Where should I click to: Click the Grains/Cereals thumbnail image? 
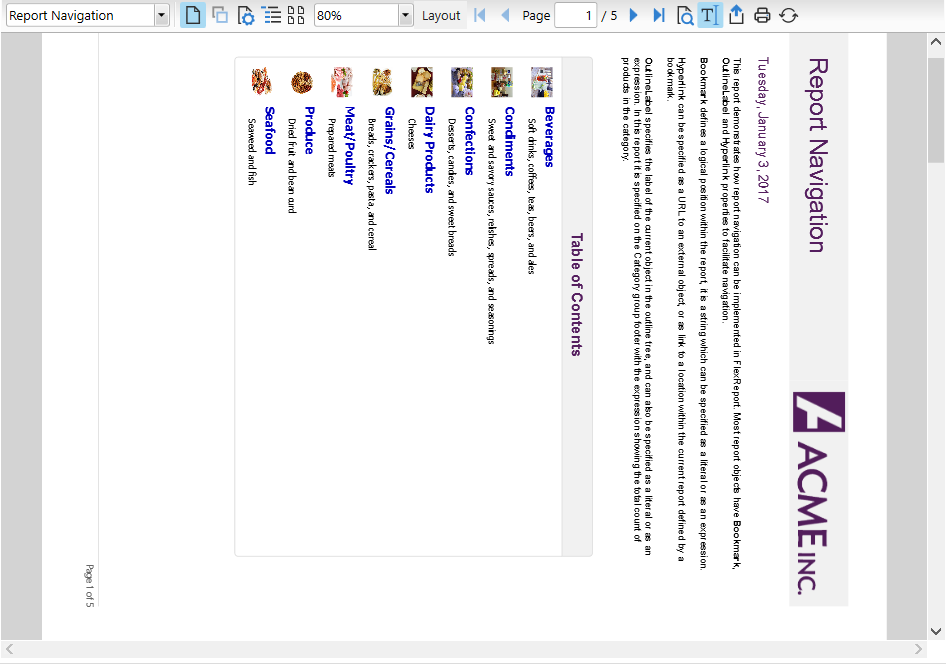382,82
